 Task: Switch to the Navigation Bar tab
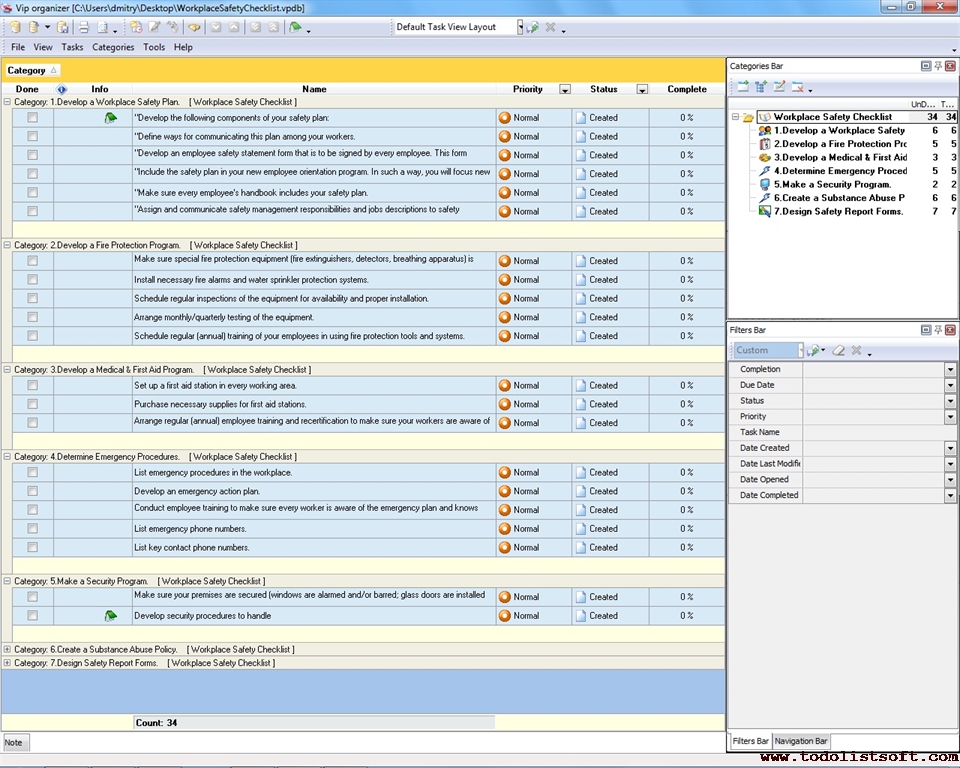click(x=800, y=741)
